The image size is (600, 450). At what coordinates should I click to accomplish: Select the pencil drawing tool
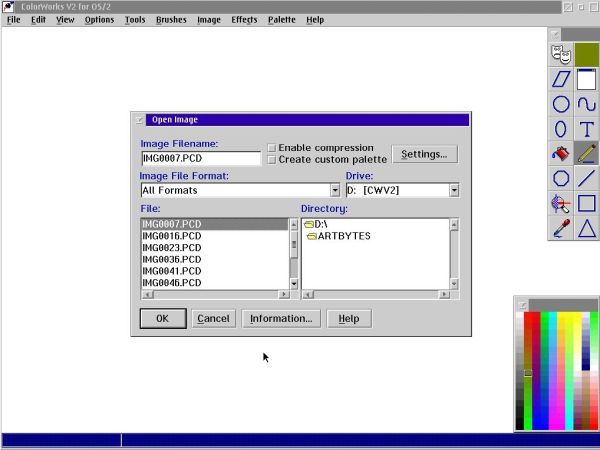click(x=586, y=154)
